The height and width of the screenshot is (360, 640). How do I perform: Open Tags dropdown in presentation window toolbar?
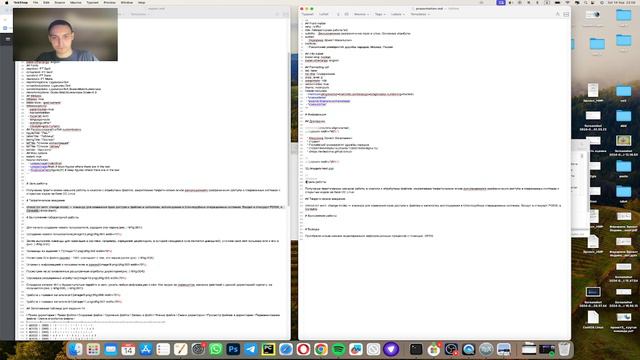[380, 14]
